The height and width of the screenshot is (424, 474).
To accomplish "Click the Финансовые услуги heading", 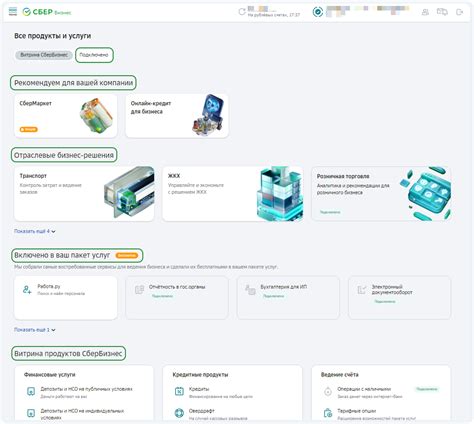I will (50, 375).
